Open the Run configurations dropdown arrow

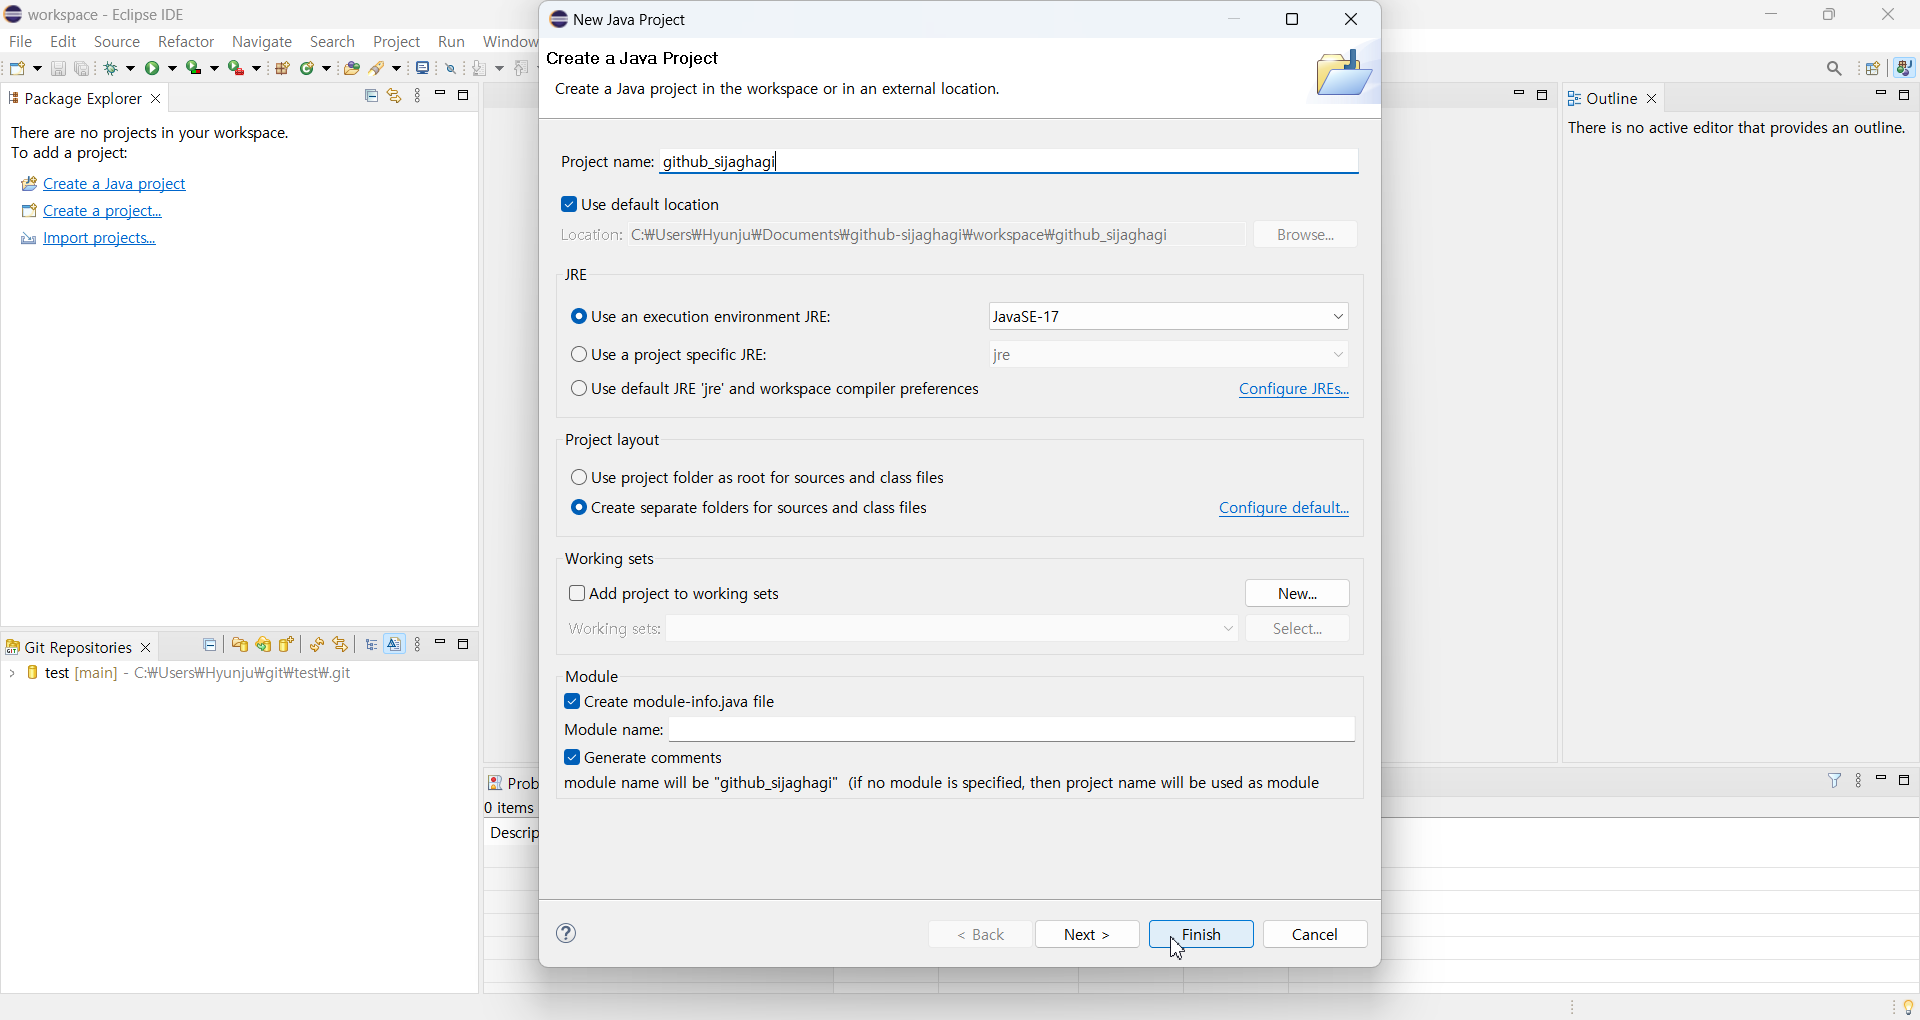coord(173,69)
